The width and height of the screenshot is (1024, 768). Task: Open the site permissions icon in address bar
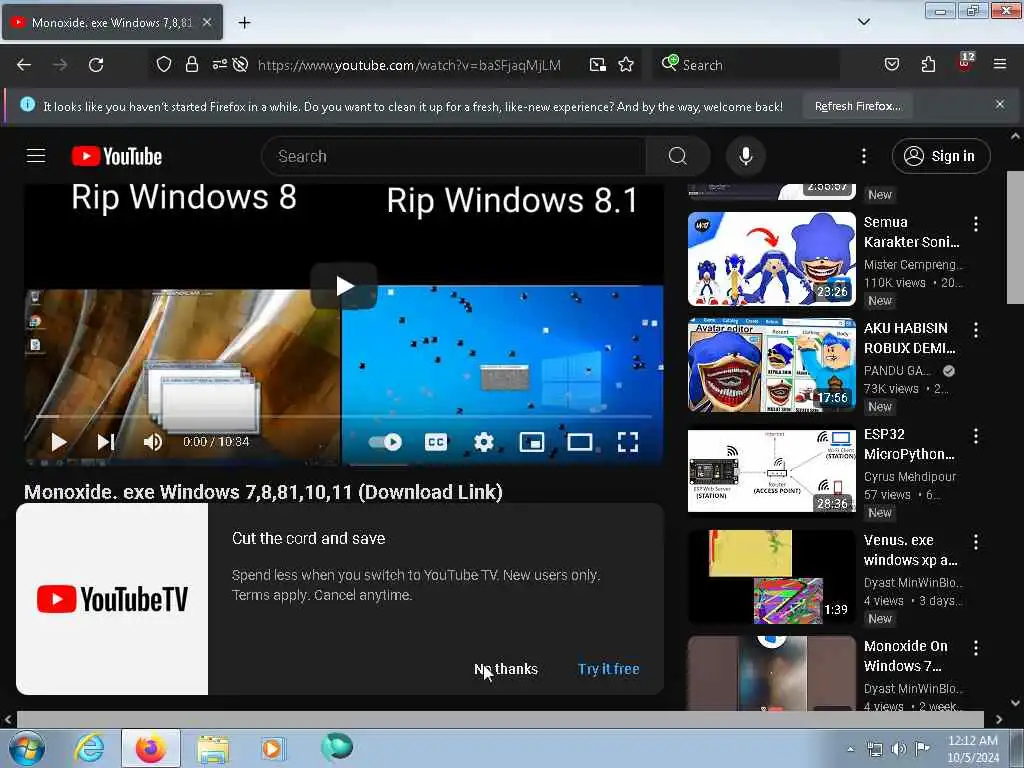click(219, 64)
